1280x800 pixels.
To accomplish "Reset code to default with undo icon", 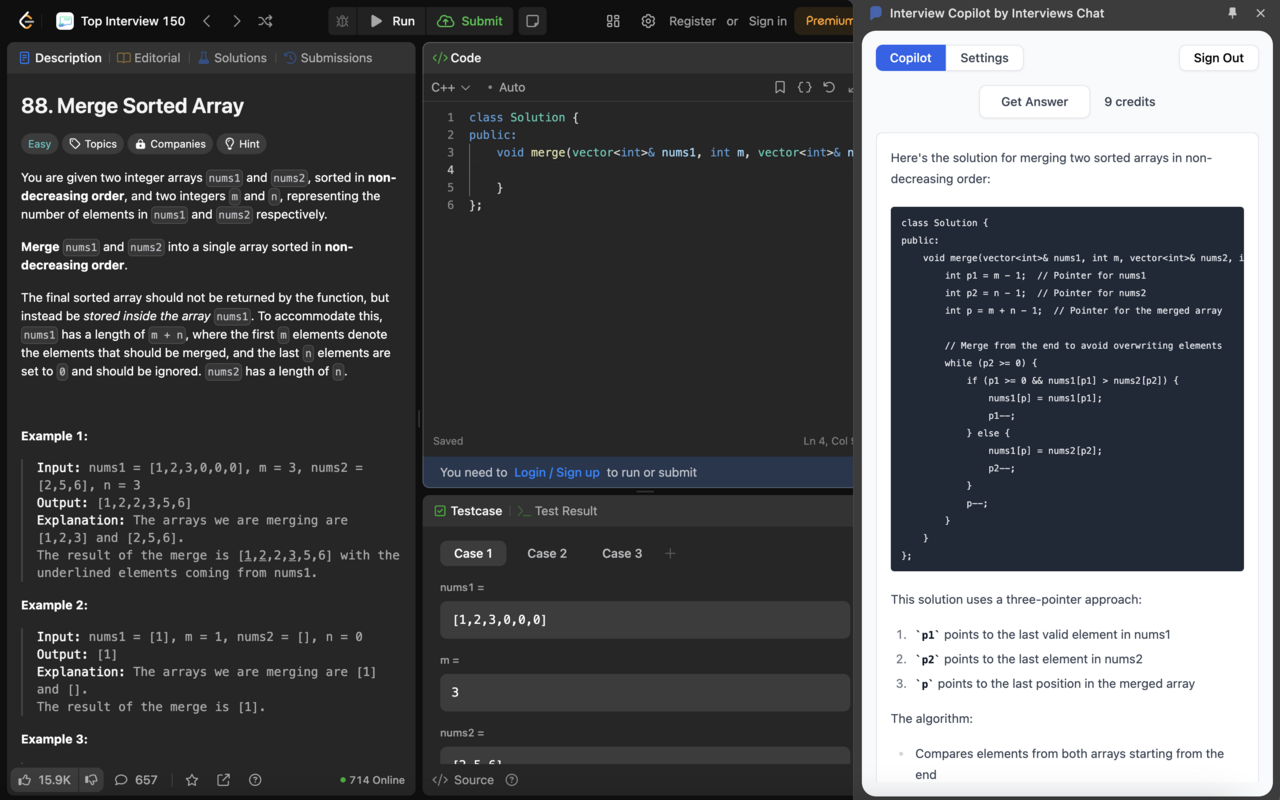I will [829, 87].
